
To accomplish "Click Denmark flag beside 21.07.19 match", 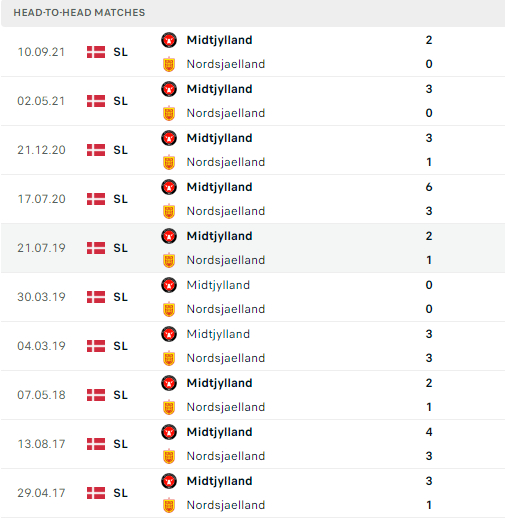I will pos(96,248).
